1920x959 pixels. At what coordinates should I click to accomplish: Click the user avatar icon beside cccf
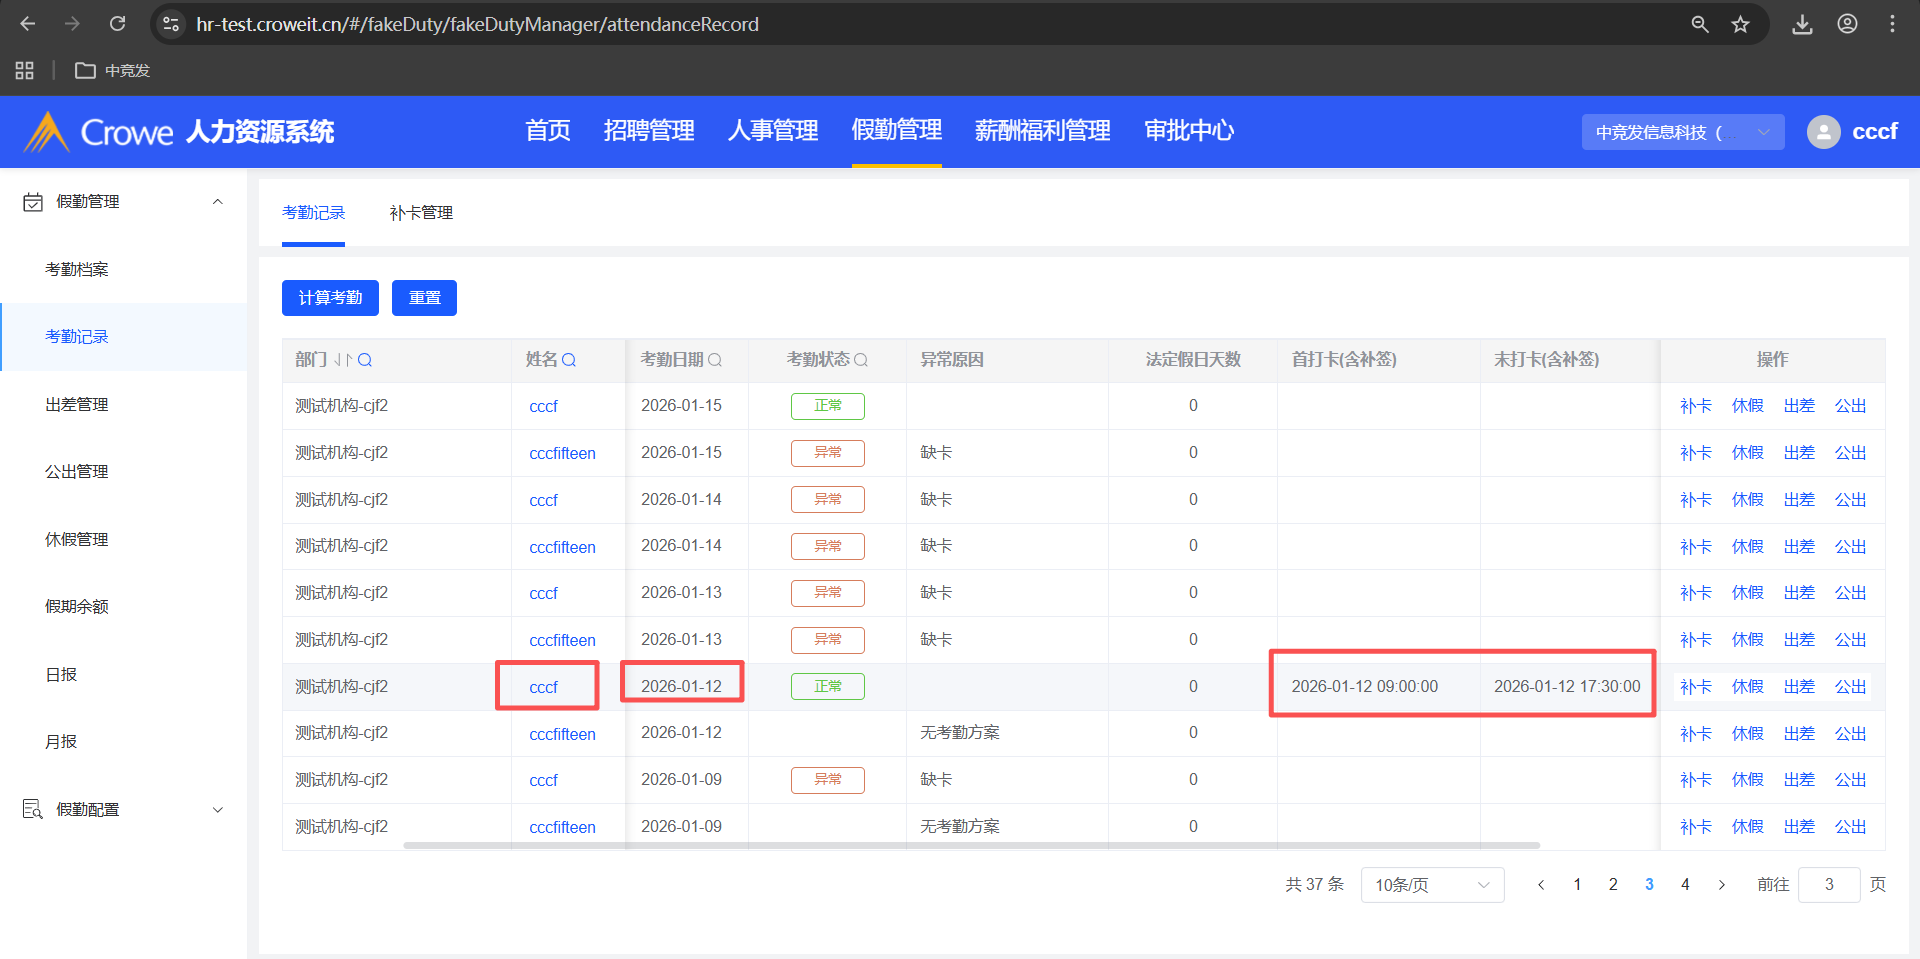(x=1823, y=132)
